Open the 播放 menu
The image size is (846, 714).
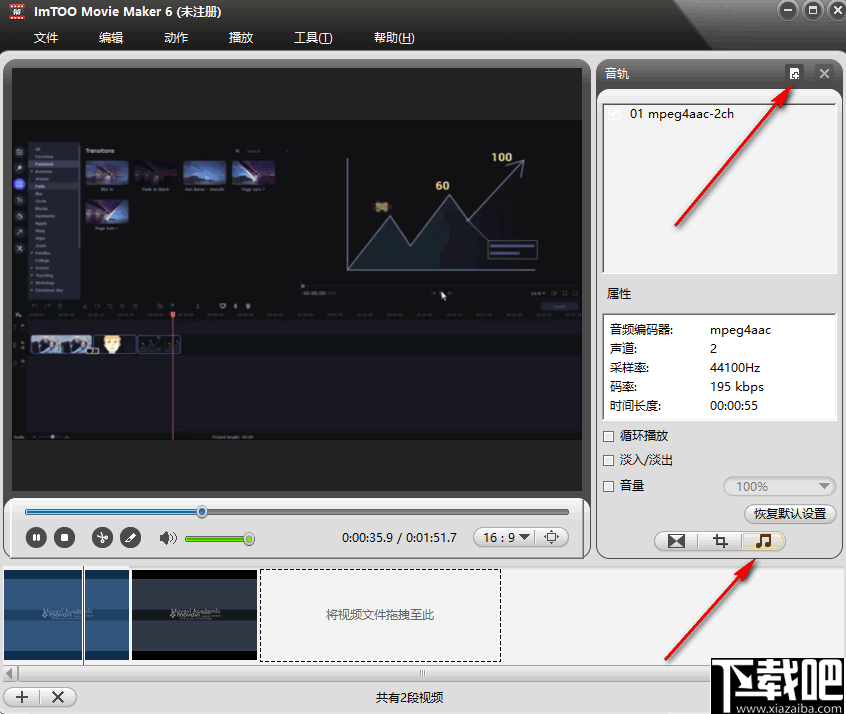pyautogui.click(x=240, y=37)
